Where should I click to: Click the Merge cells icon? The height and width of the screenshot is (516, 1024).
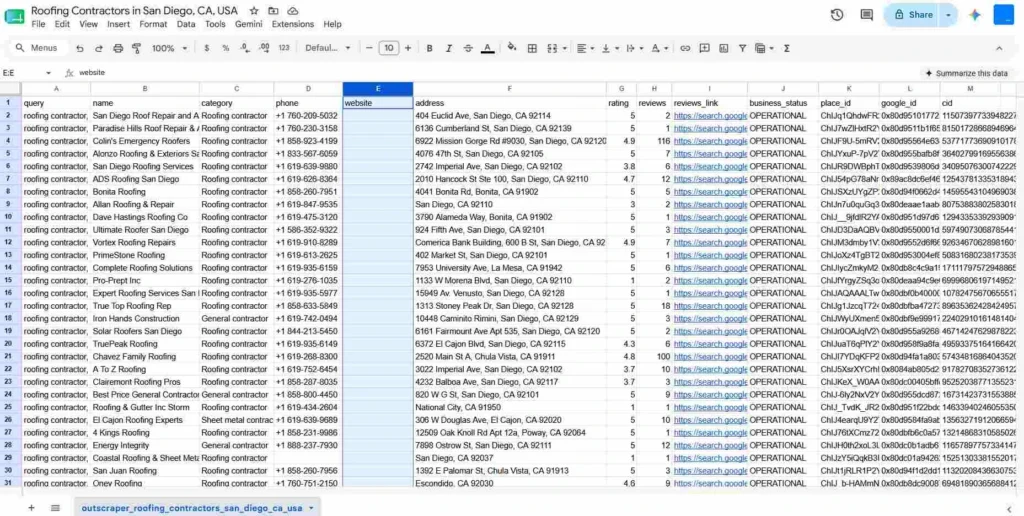click(x=552, y=48)
